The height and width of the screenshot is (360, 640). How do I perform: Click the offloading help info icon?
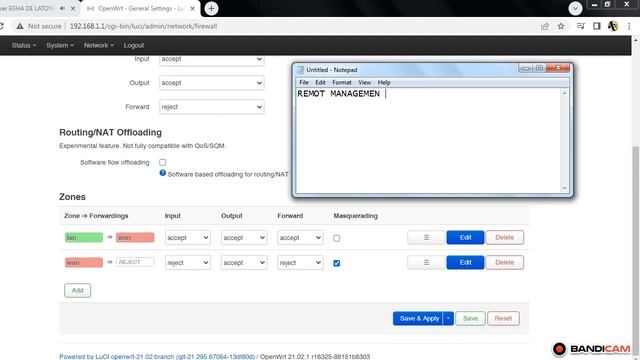(162, 173)
